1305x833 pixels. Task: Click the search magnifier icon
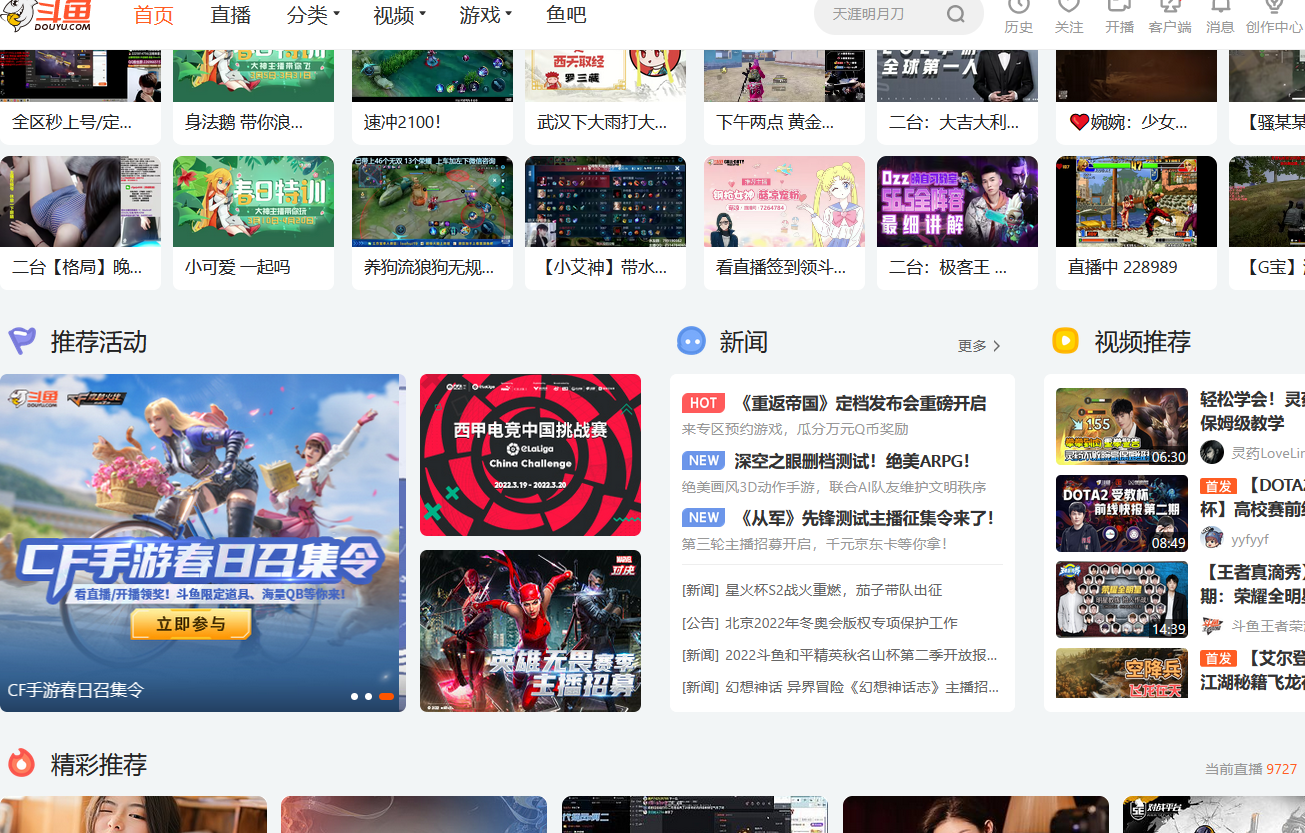click(x=955, y=14)
